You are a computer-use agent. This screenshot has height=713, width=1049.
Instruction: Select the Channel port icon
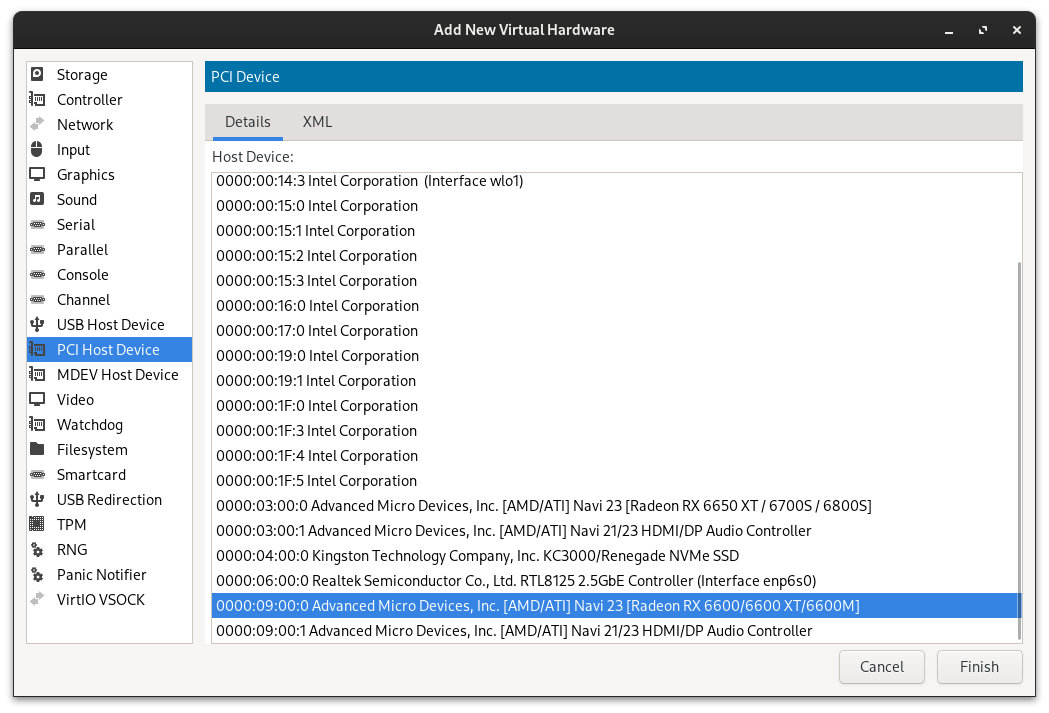(x=37, y=300)
